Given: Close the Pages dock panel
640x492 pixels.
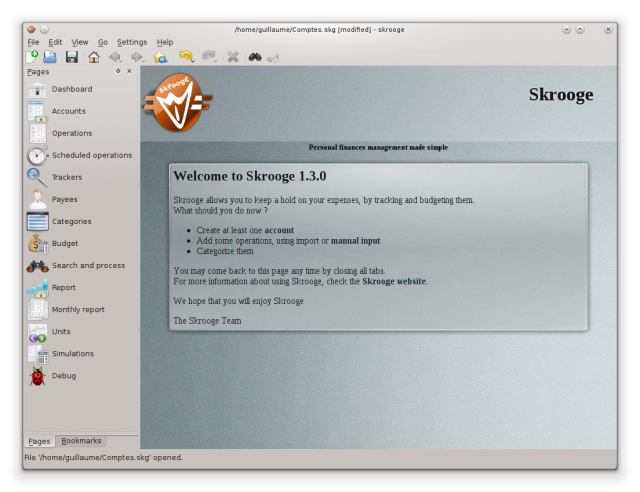Looking at the screenshot, I should pyautogui.click(x=129, y=71).
